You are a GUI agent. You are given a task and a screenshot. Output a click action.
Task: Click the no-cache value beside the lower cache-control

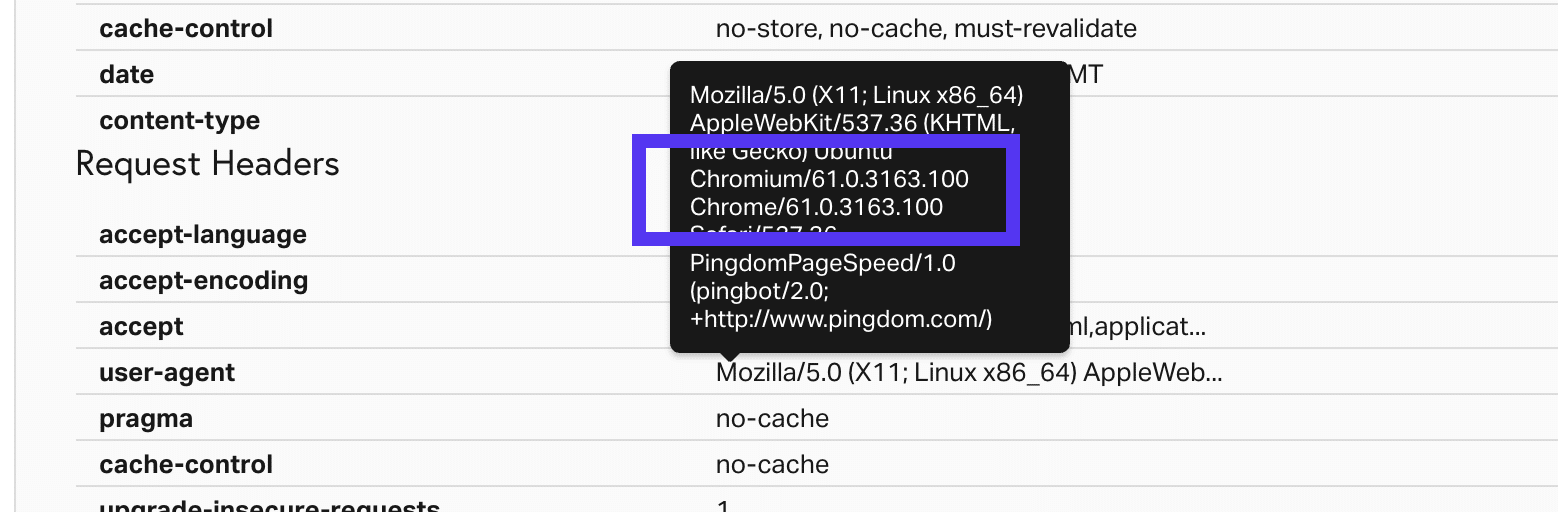(772, 465)
